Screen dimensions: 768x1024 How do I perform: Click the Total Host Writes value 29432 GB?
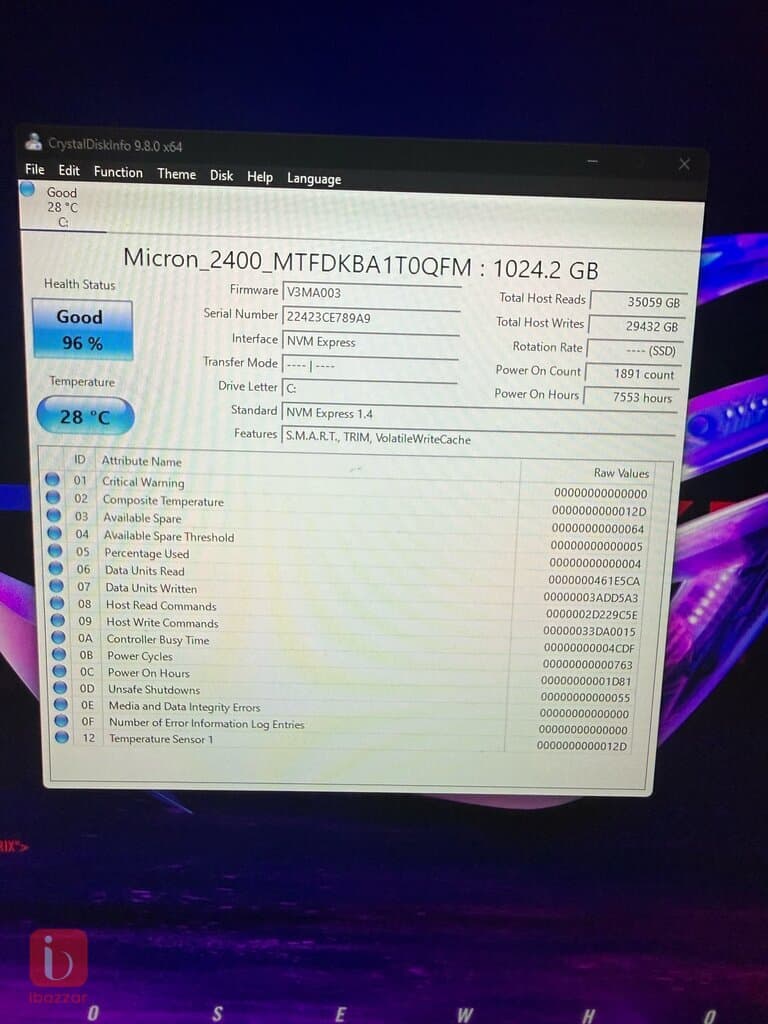click(x=637, y=326)
